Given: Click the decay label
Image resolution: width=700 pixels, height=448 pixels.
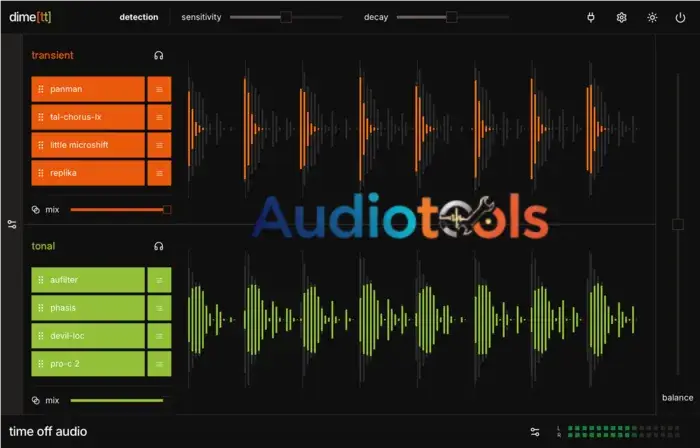Looking at the screenshot, I should click(x=376, y=17).
